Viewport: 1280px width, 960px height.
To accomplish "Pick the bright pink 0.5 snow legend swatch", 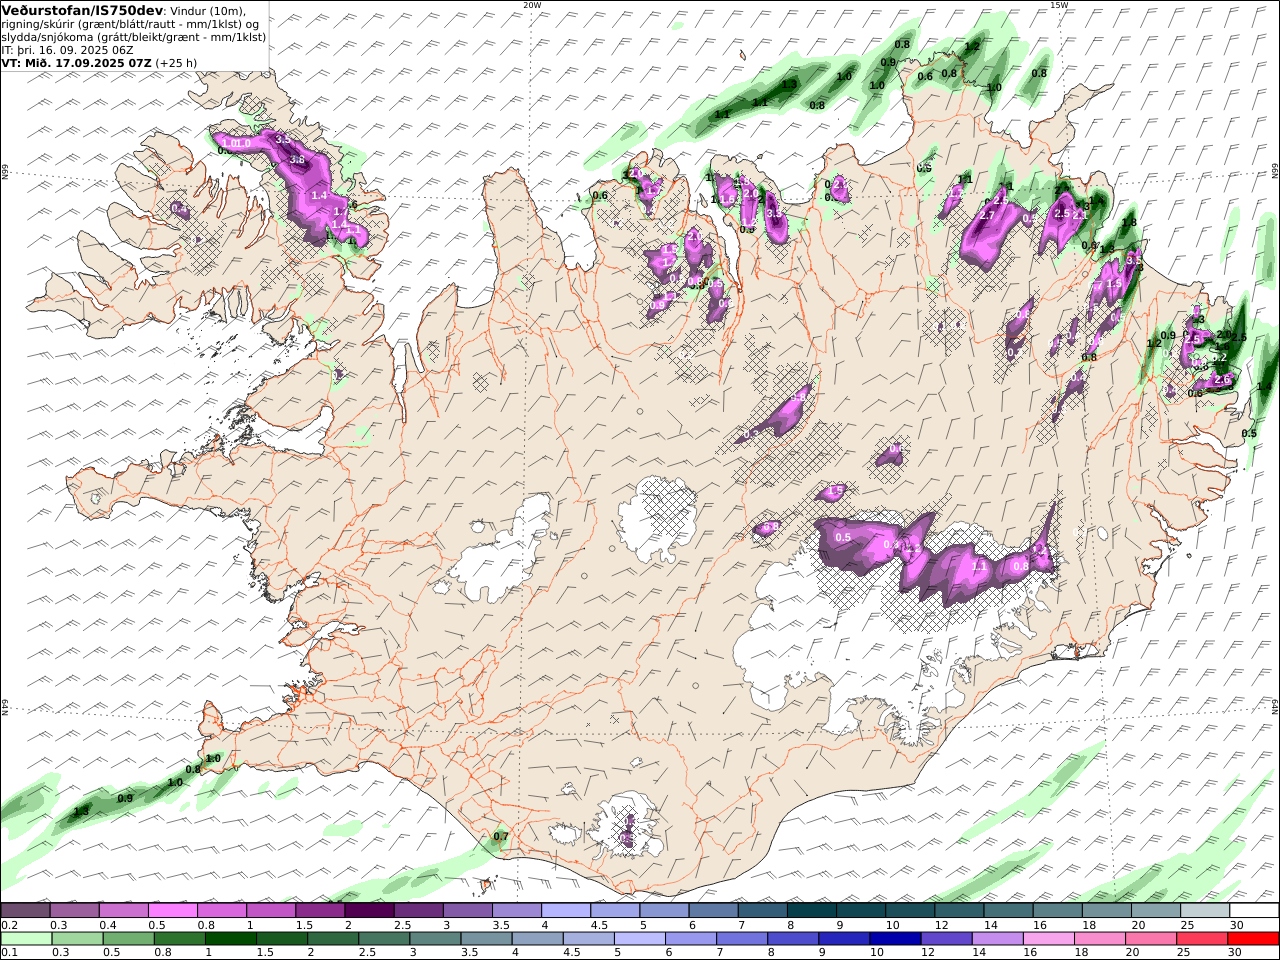I will pos(172,911).
